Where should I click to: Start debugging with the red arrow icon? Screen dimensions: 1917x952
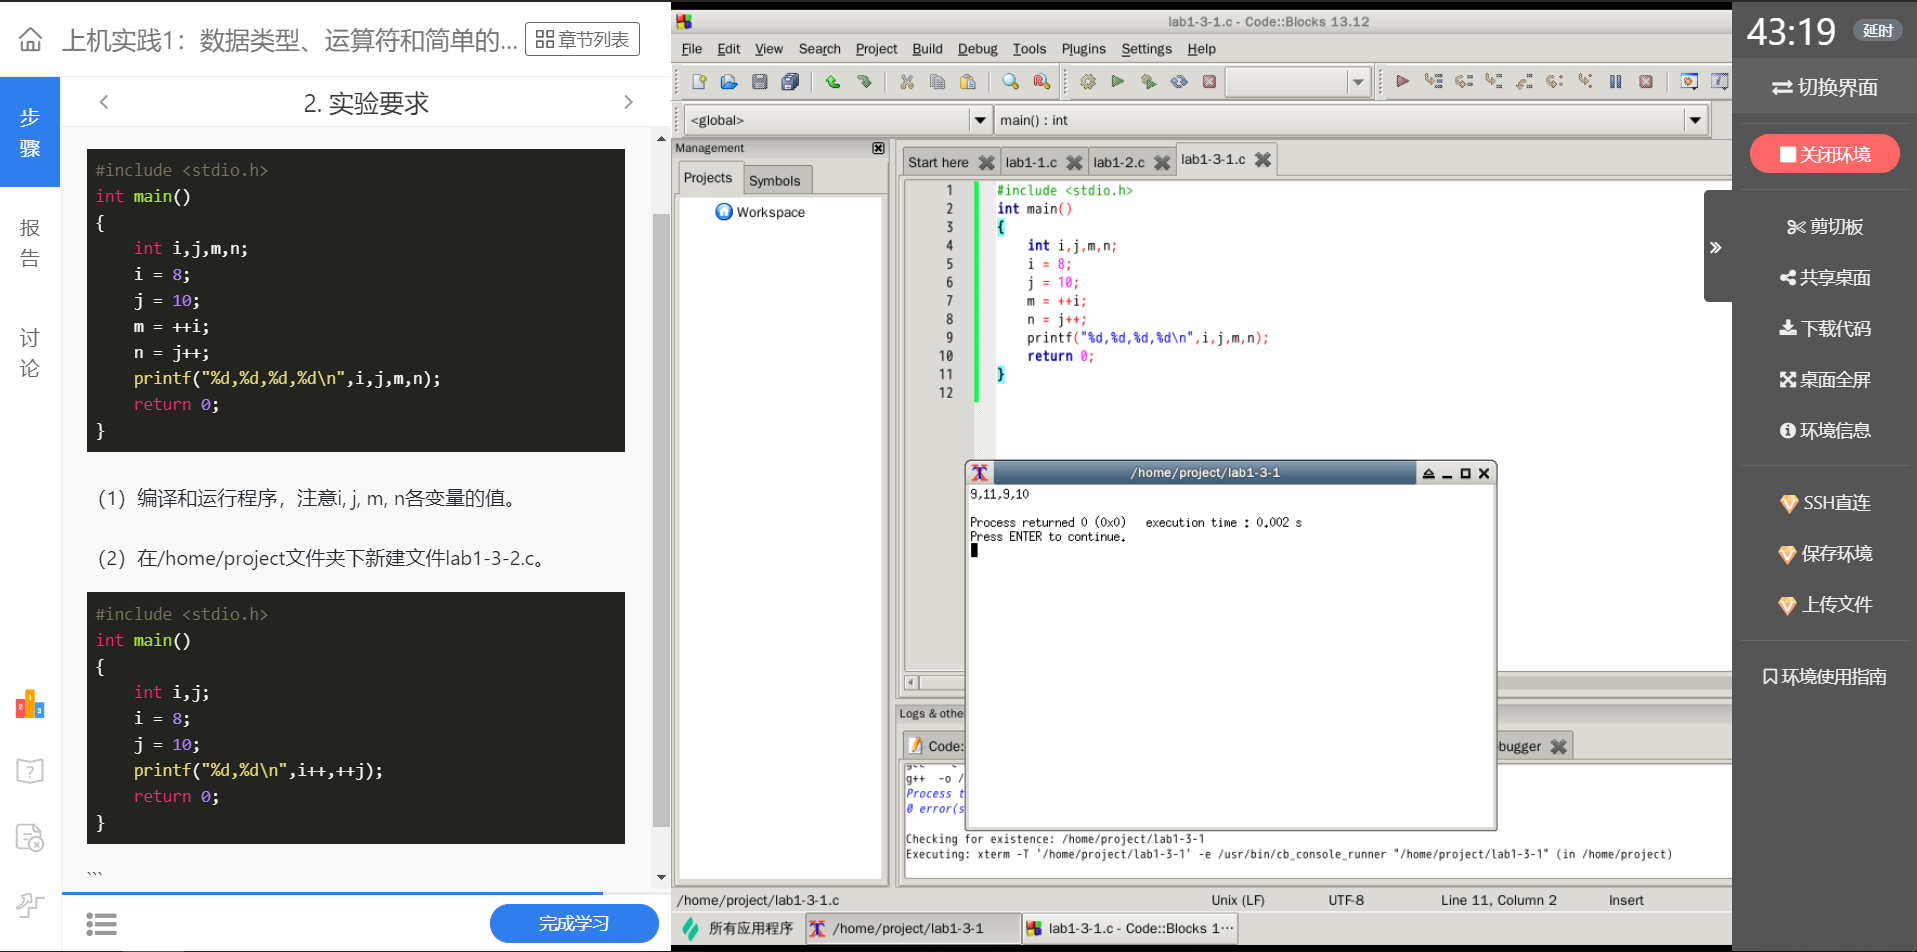[x=1402, y=82]
